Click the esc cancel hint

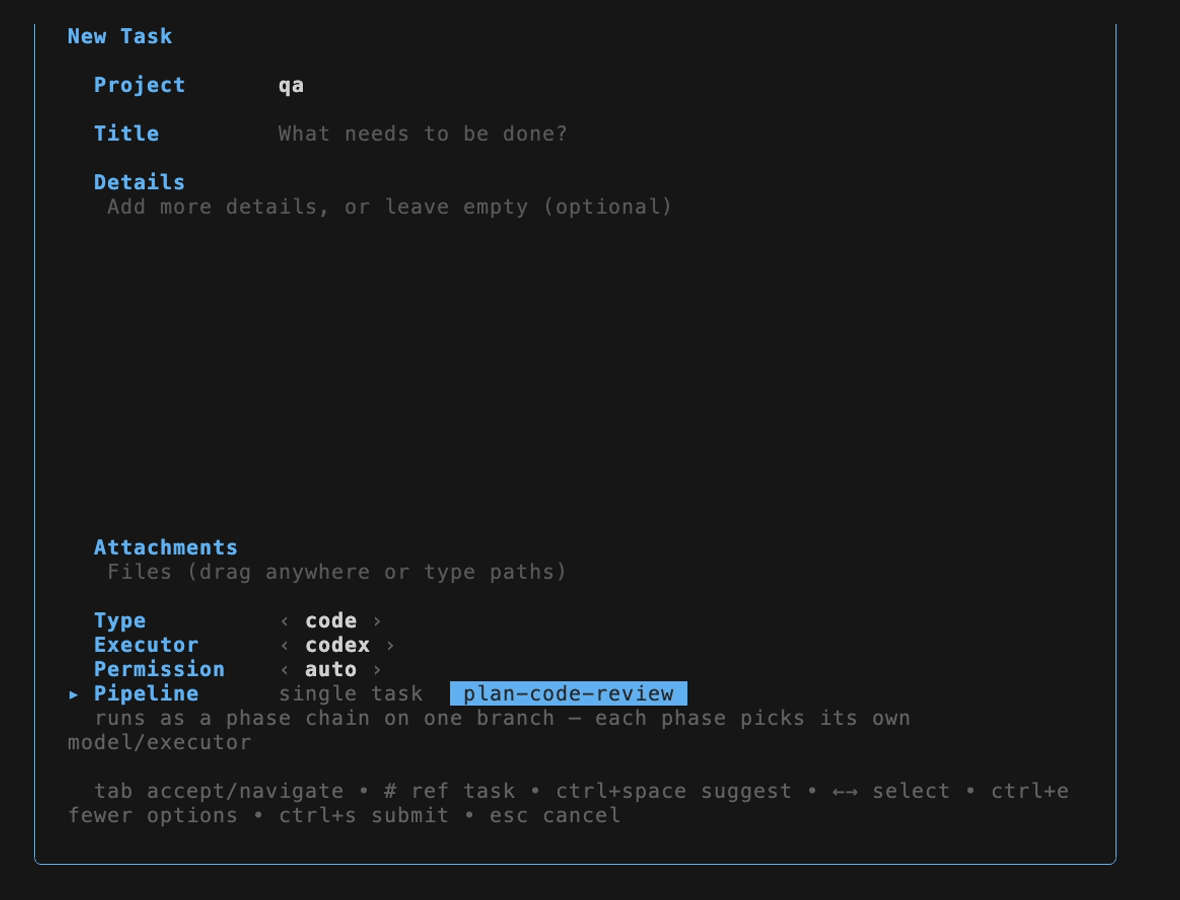[555, 816]
